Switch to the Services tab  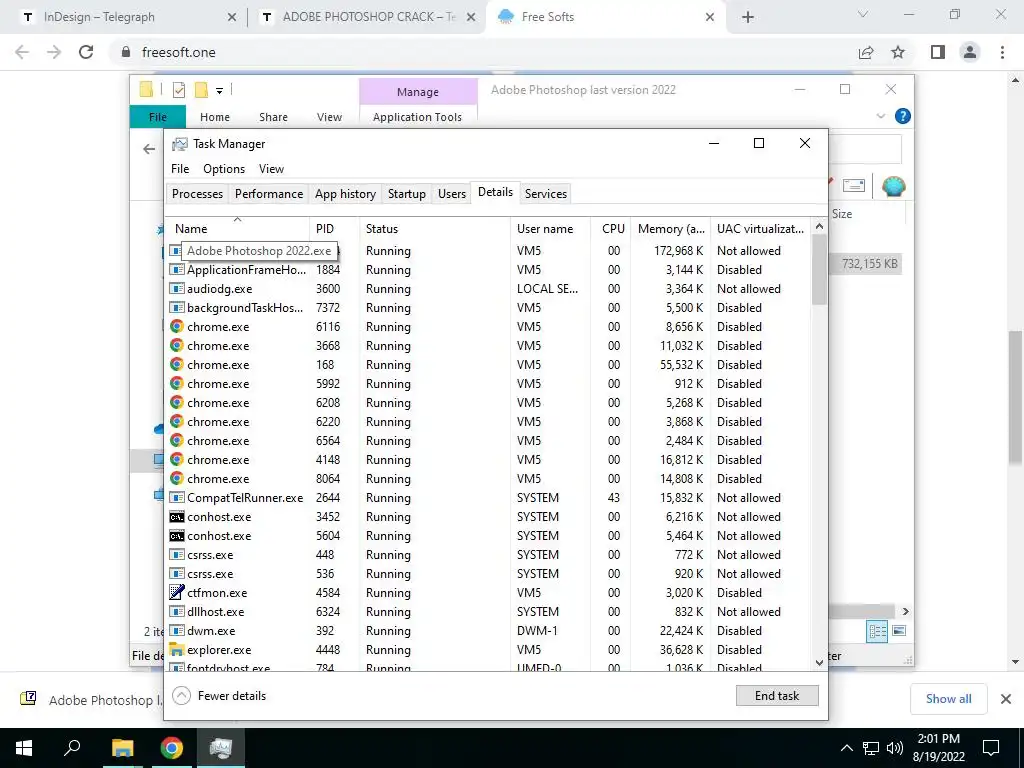[x=546, y=193]
